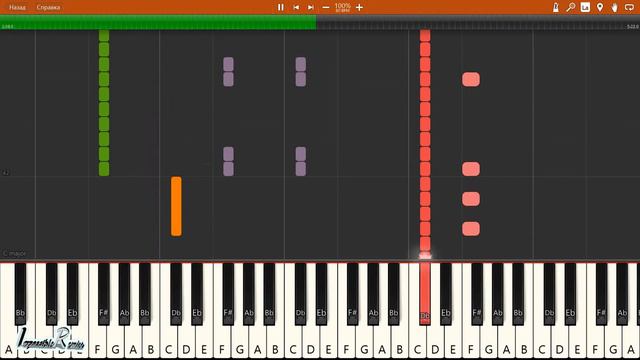Seek within the green song progress bar
Screen dimensions: 640x360
(158, 22)
